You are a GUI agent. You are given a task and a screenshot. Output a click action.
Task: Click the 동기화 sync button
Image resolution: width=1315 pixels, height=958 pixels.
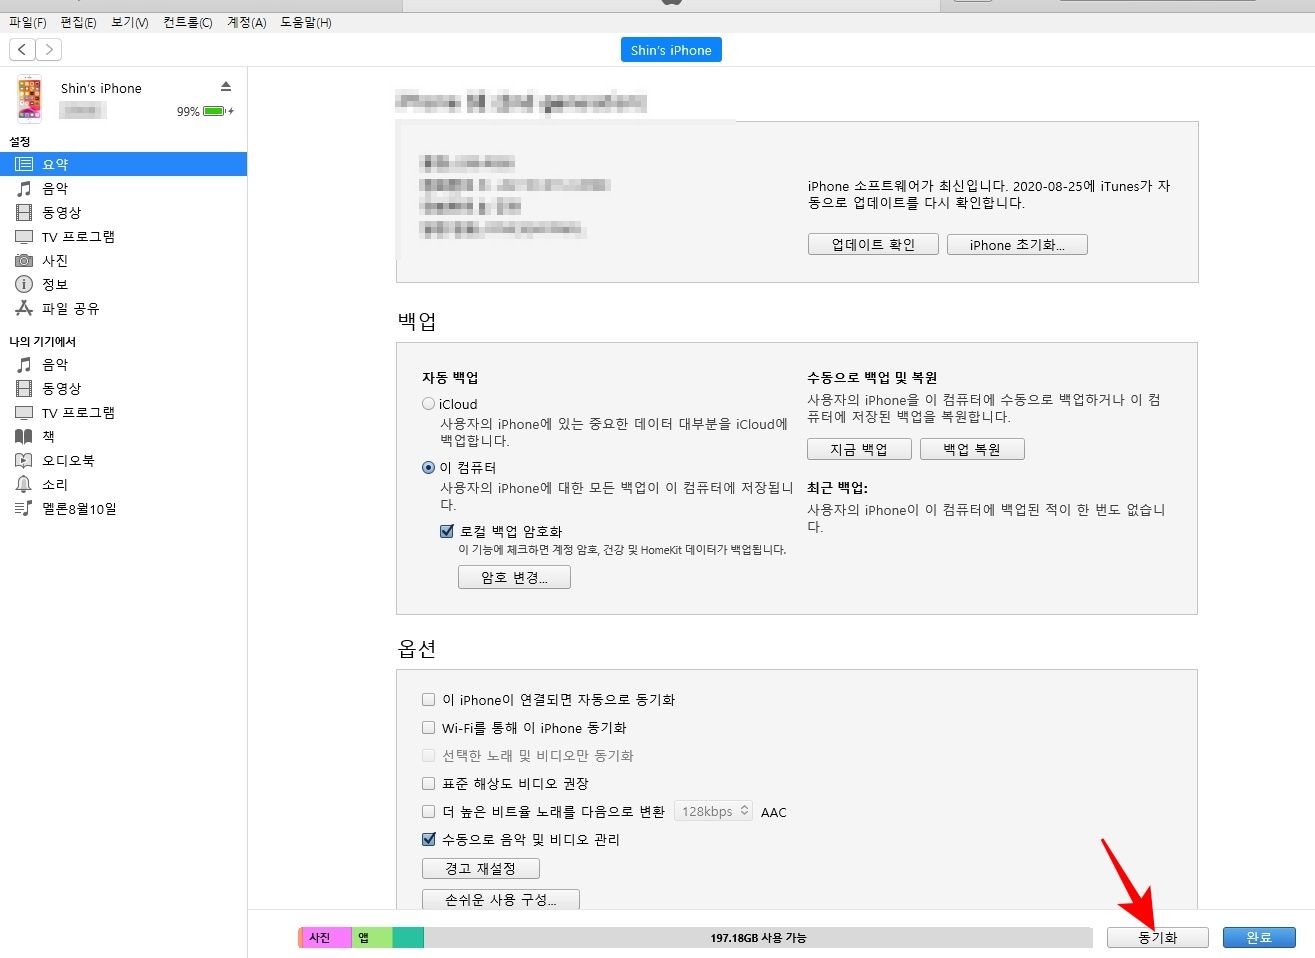point(1158,937)
